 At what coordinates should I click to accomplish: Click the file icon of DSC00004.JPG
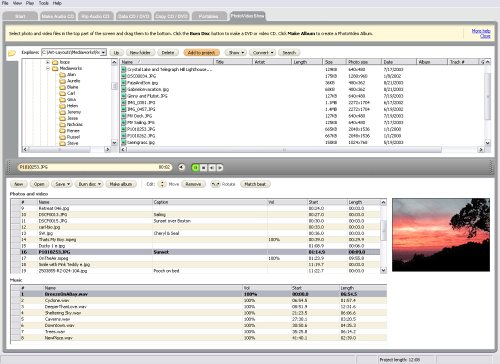click(124, 76)
